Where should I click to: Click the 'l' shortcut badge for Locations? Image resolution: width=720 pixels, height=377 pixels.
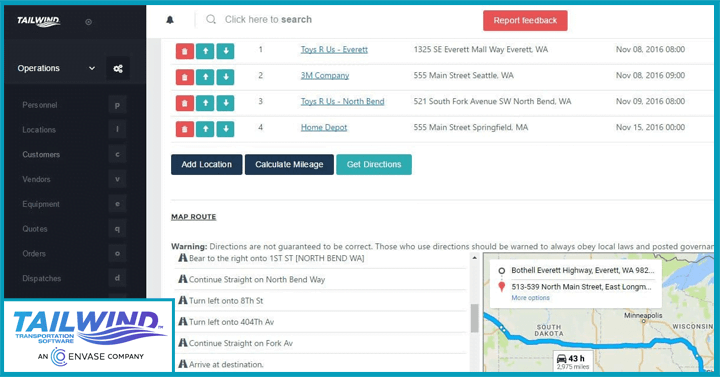(117, 130)
